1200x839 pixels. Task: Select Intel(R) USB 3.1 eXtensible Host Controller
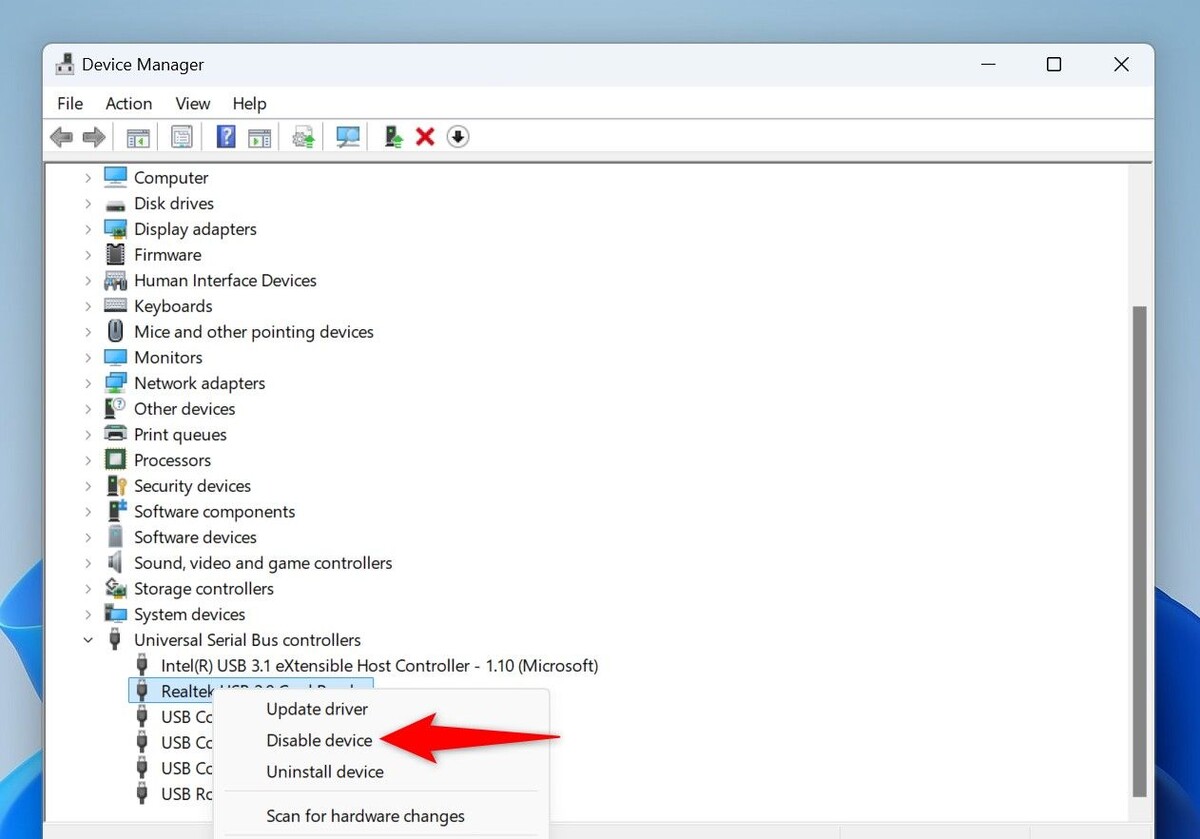379,665
